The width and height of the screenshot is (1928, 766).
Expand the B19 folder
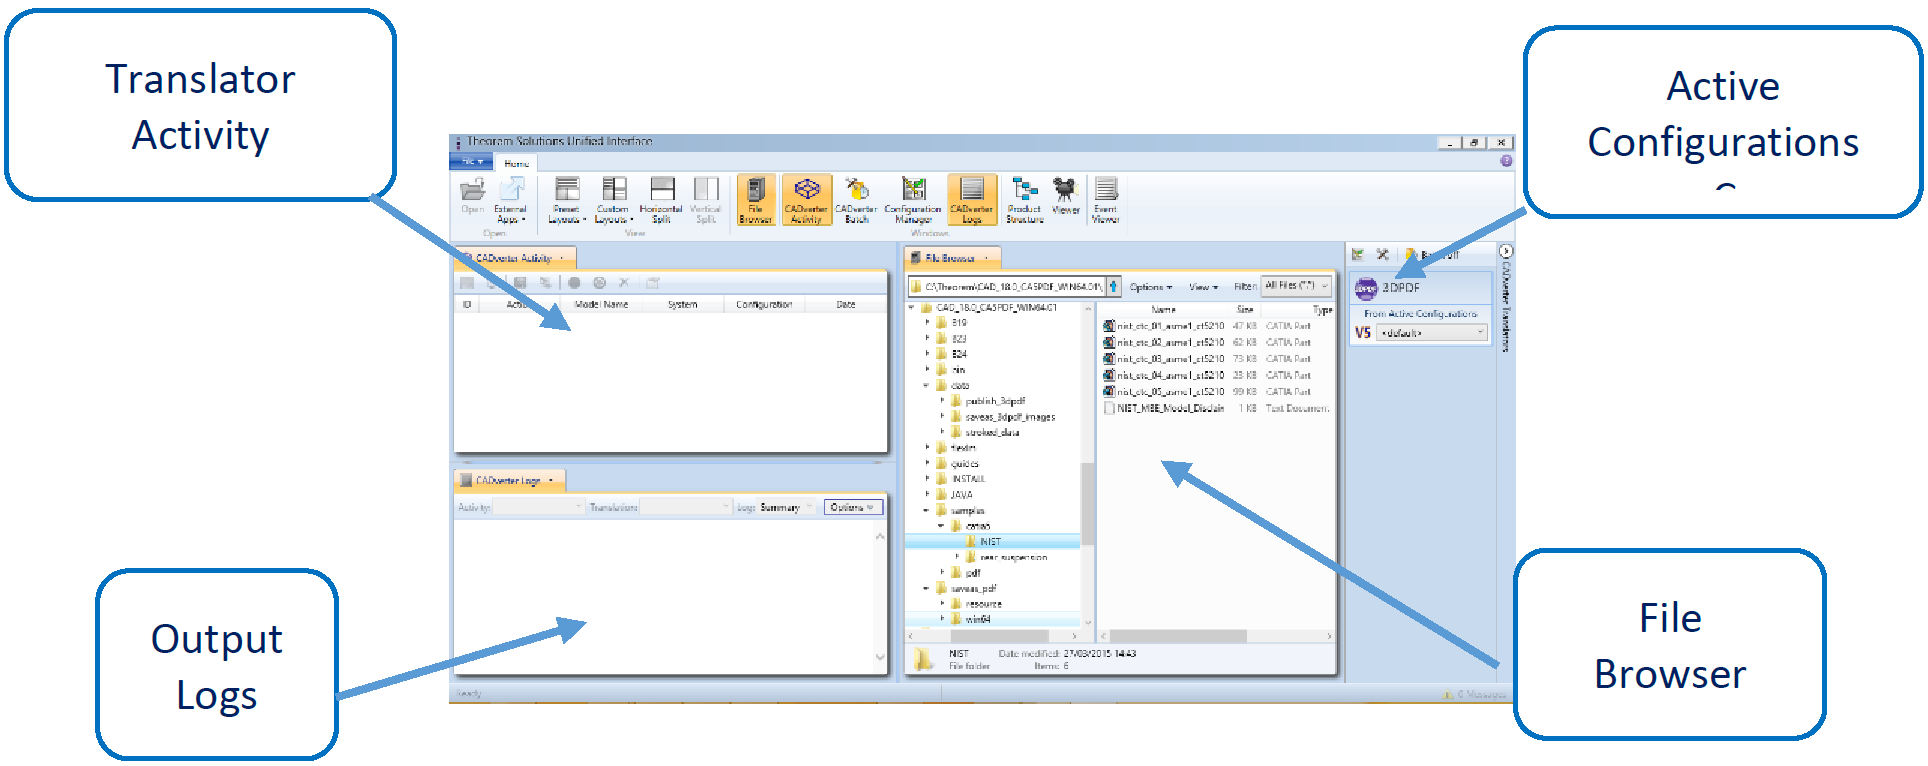coord(928,323)
